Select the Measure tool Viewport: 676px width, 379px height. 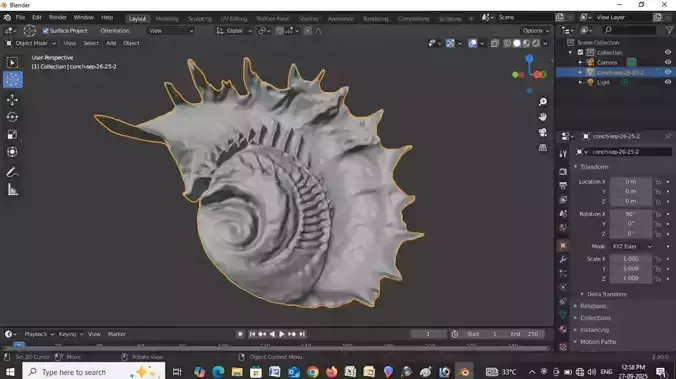pyautogui.click(x=12, y=190)
